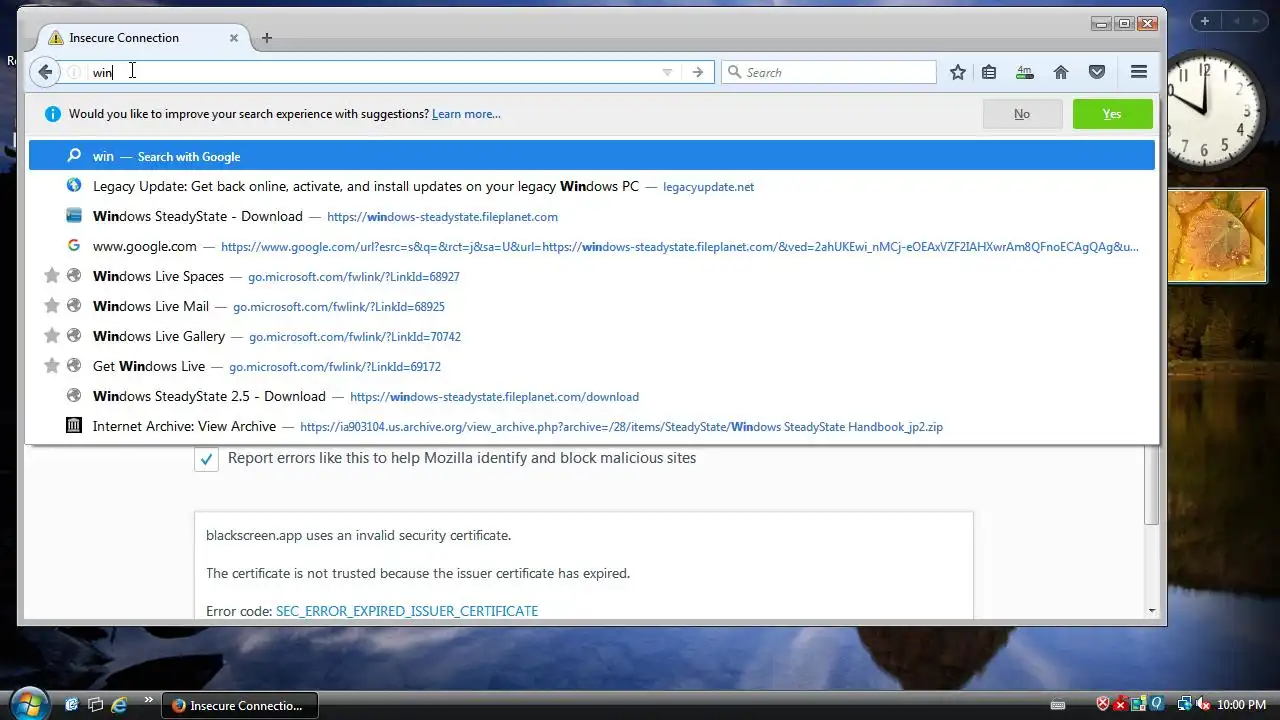The width and height of the screenshot is (1280, 720).
Task: Click Switch between windows Quick Launch icon
Action: pyautogui.click(x=96, y=705)
